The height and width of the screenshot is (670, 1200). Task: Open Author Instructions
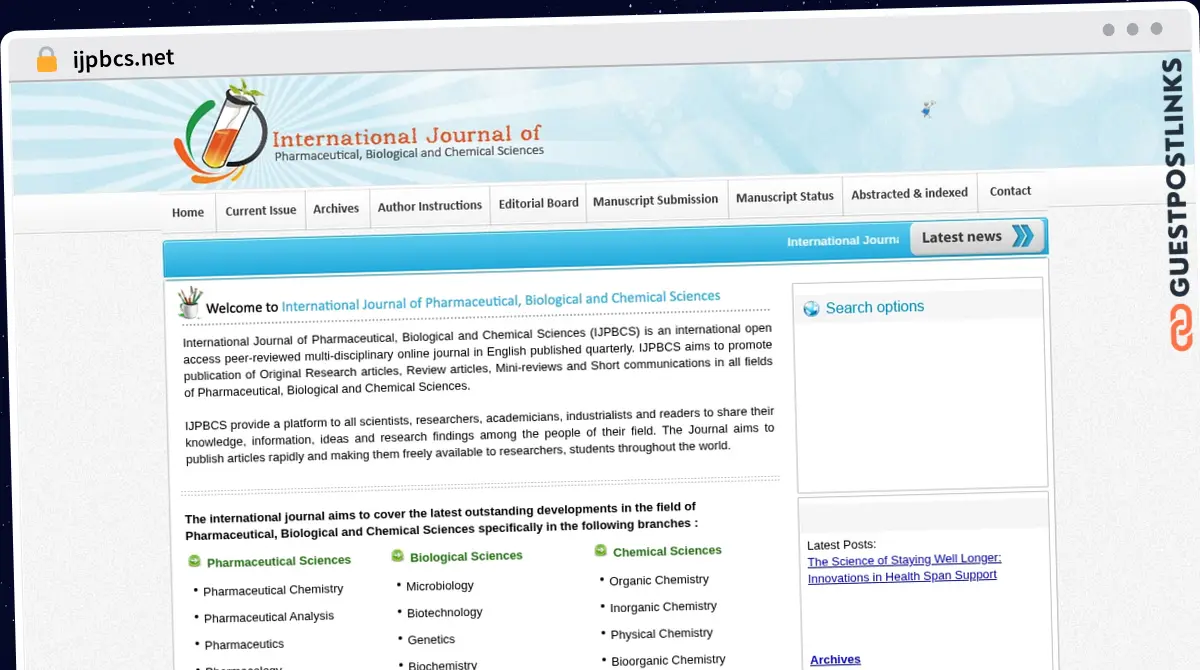[x=430, y=205]
